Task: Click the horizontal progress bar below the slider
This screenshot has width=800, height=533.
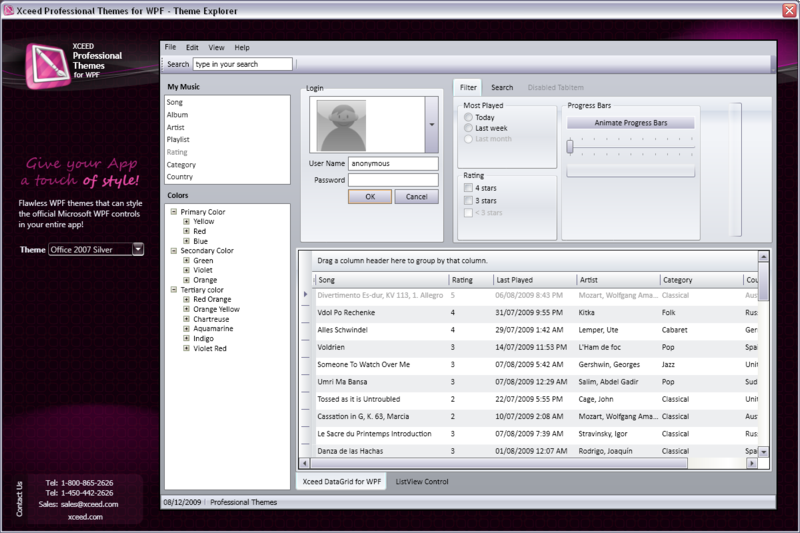Action: [631, 172]
